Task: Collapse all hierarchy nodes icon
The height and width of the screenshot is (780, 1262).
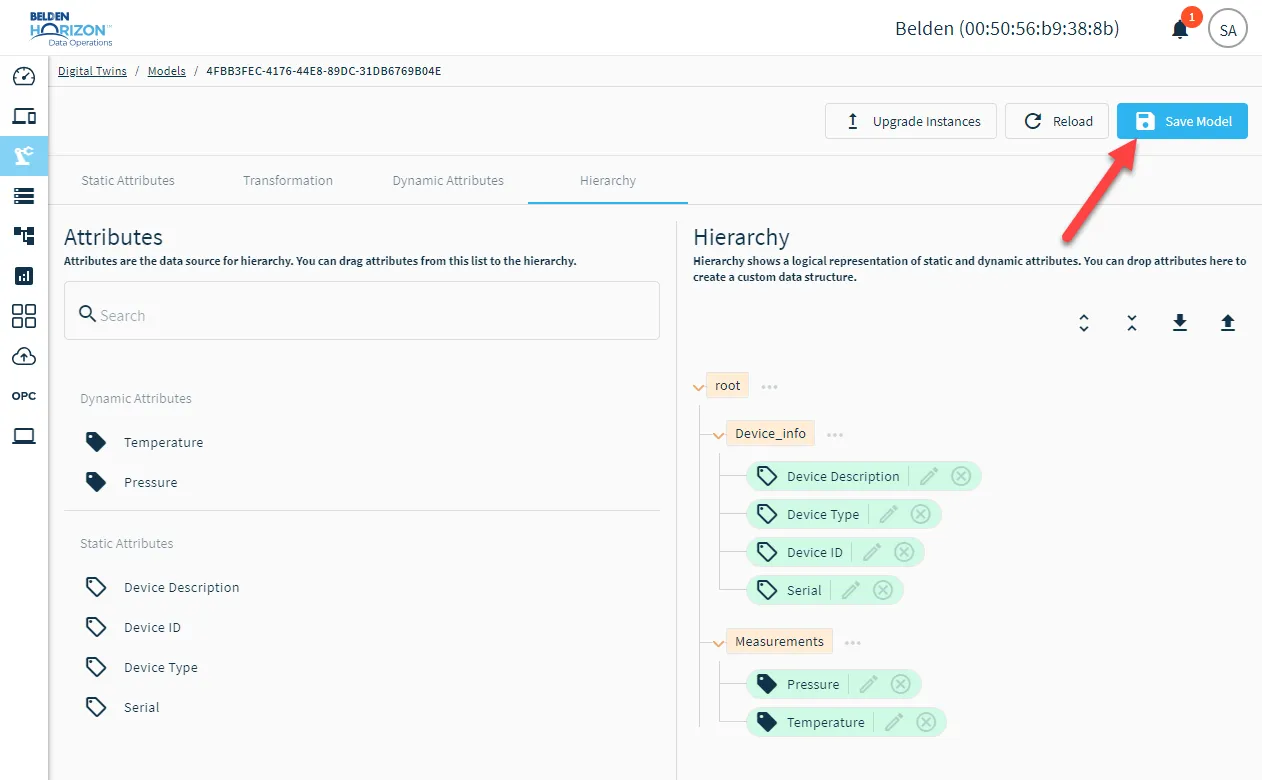Action: (1131, 323)
